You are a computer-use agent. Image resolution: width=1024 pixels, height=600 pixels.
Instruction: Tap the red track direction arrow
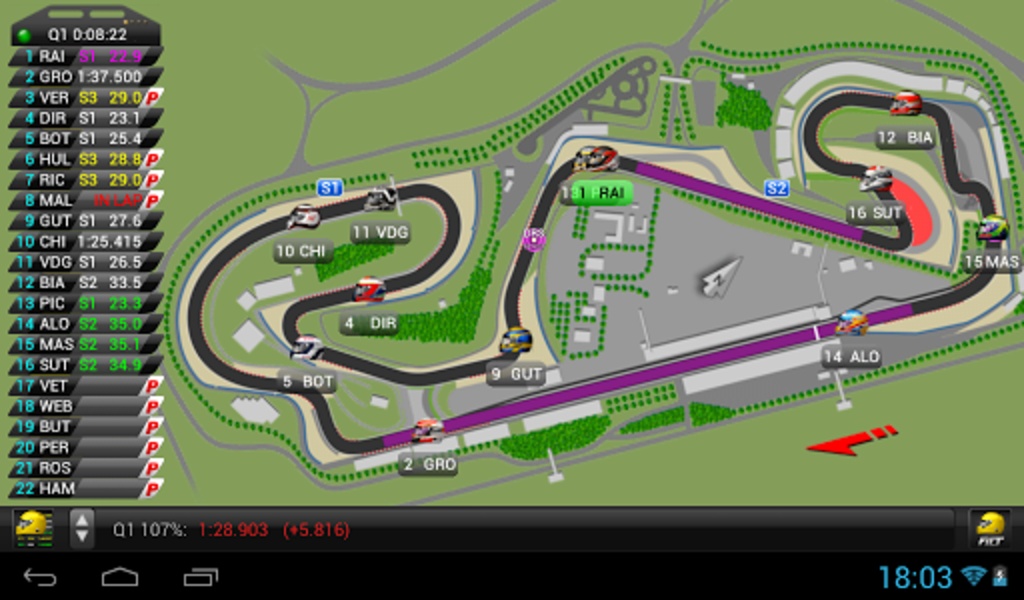[852, 441]
